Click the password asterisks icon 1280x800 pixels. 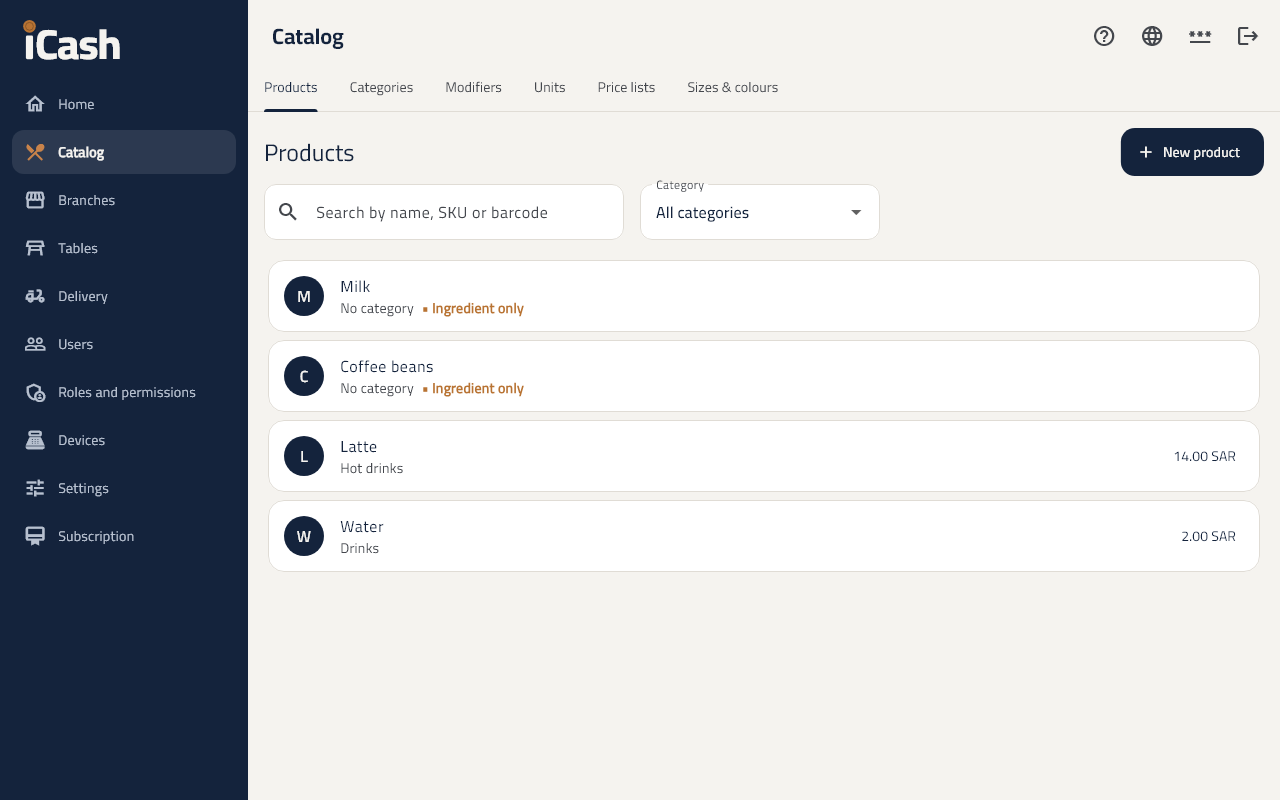(x=1200, y=36)
